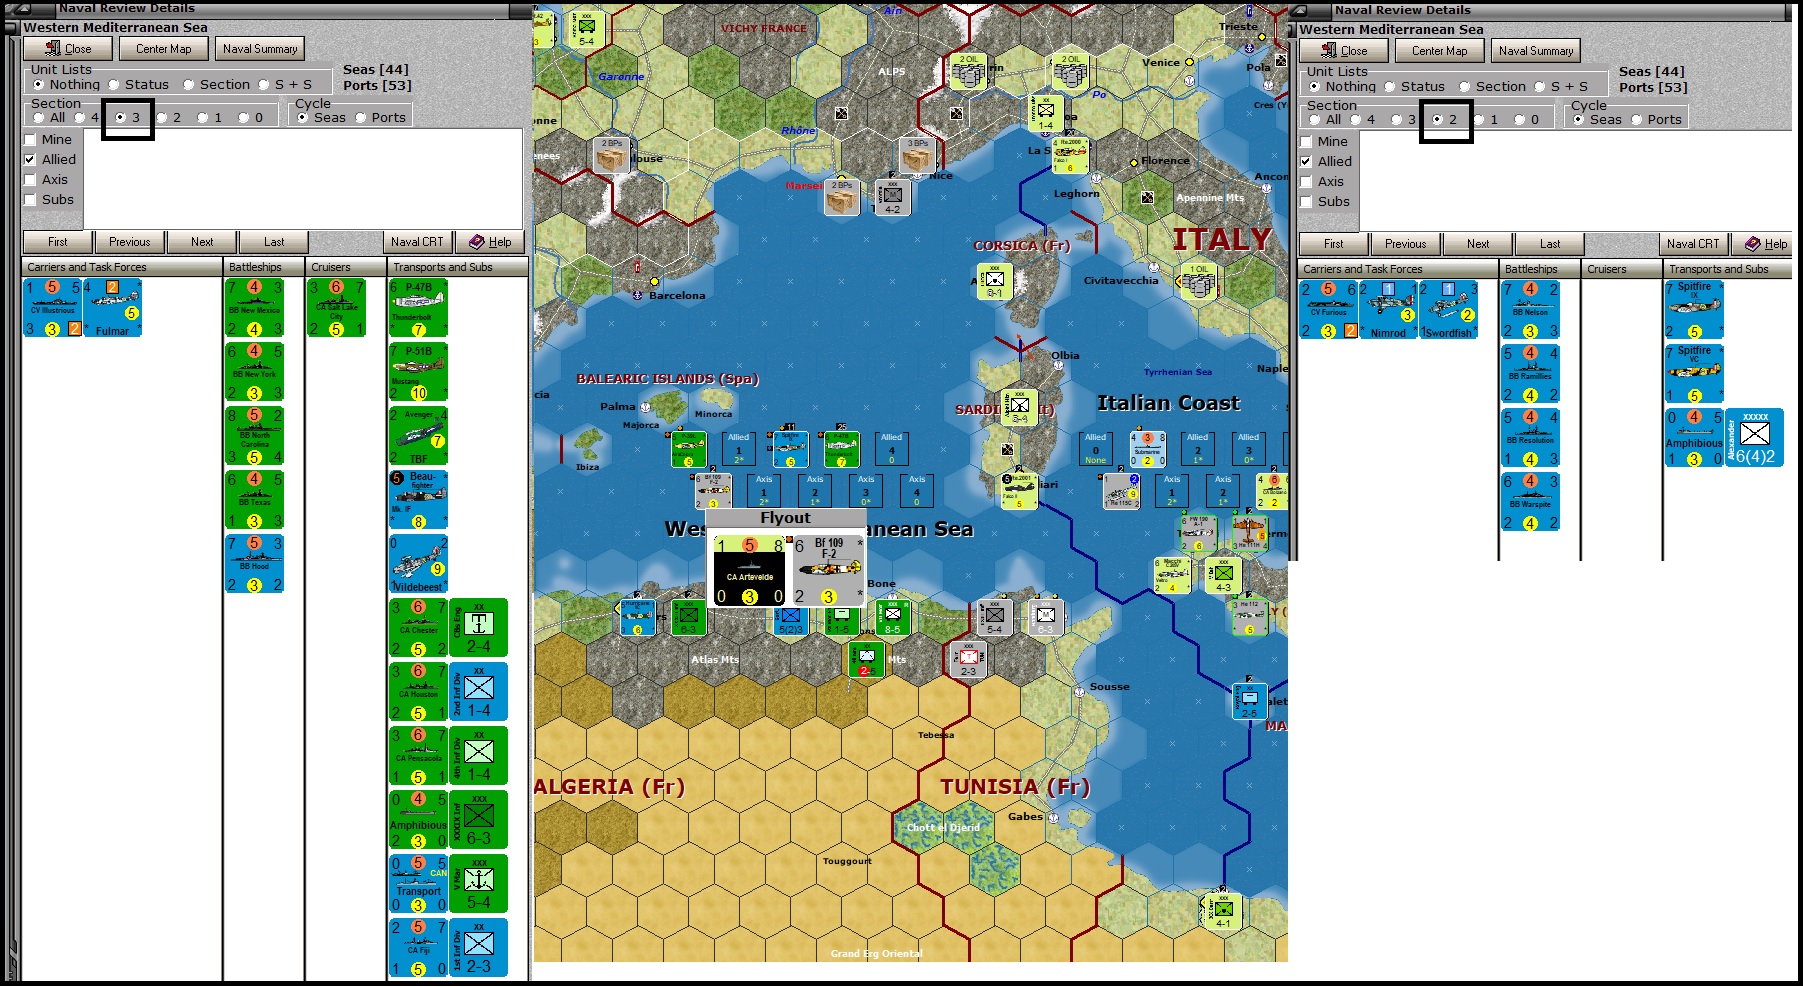Pick the CA Chester cruiser counter
1803x987 pixels.
[419, 628]
